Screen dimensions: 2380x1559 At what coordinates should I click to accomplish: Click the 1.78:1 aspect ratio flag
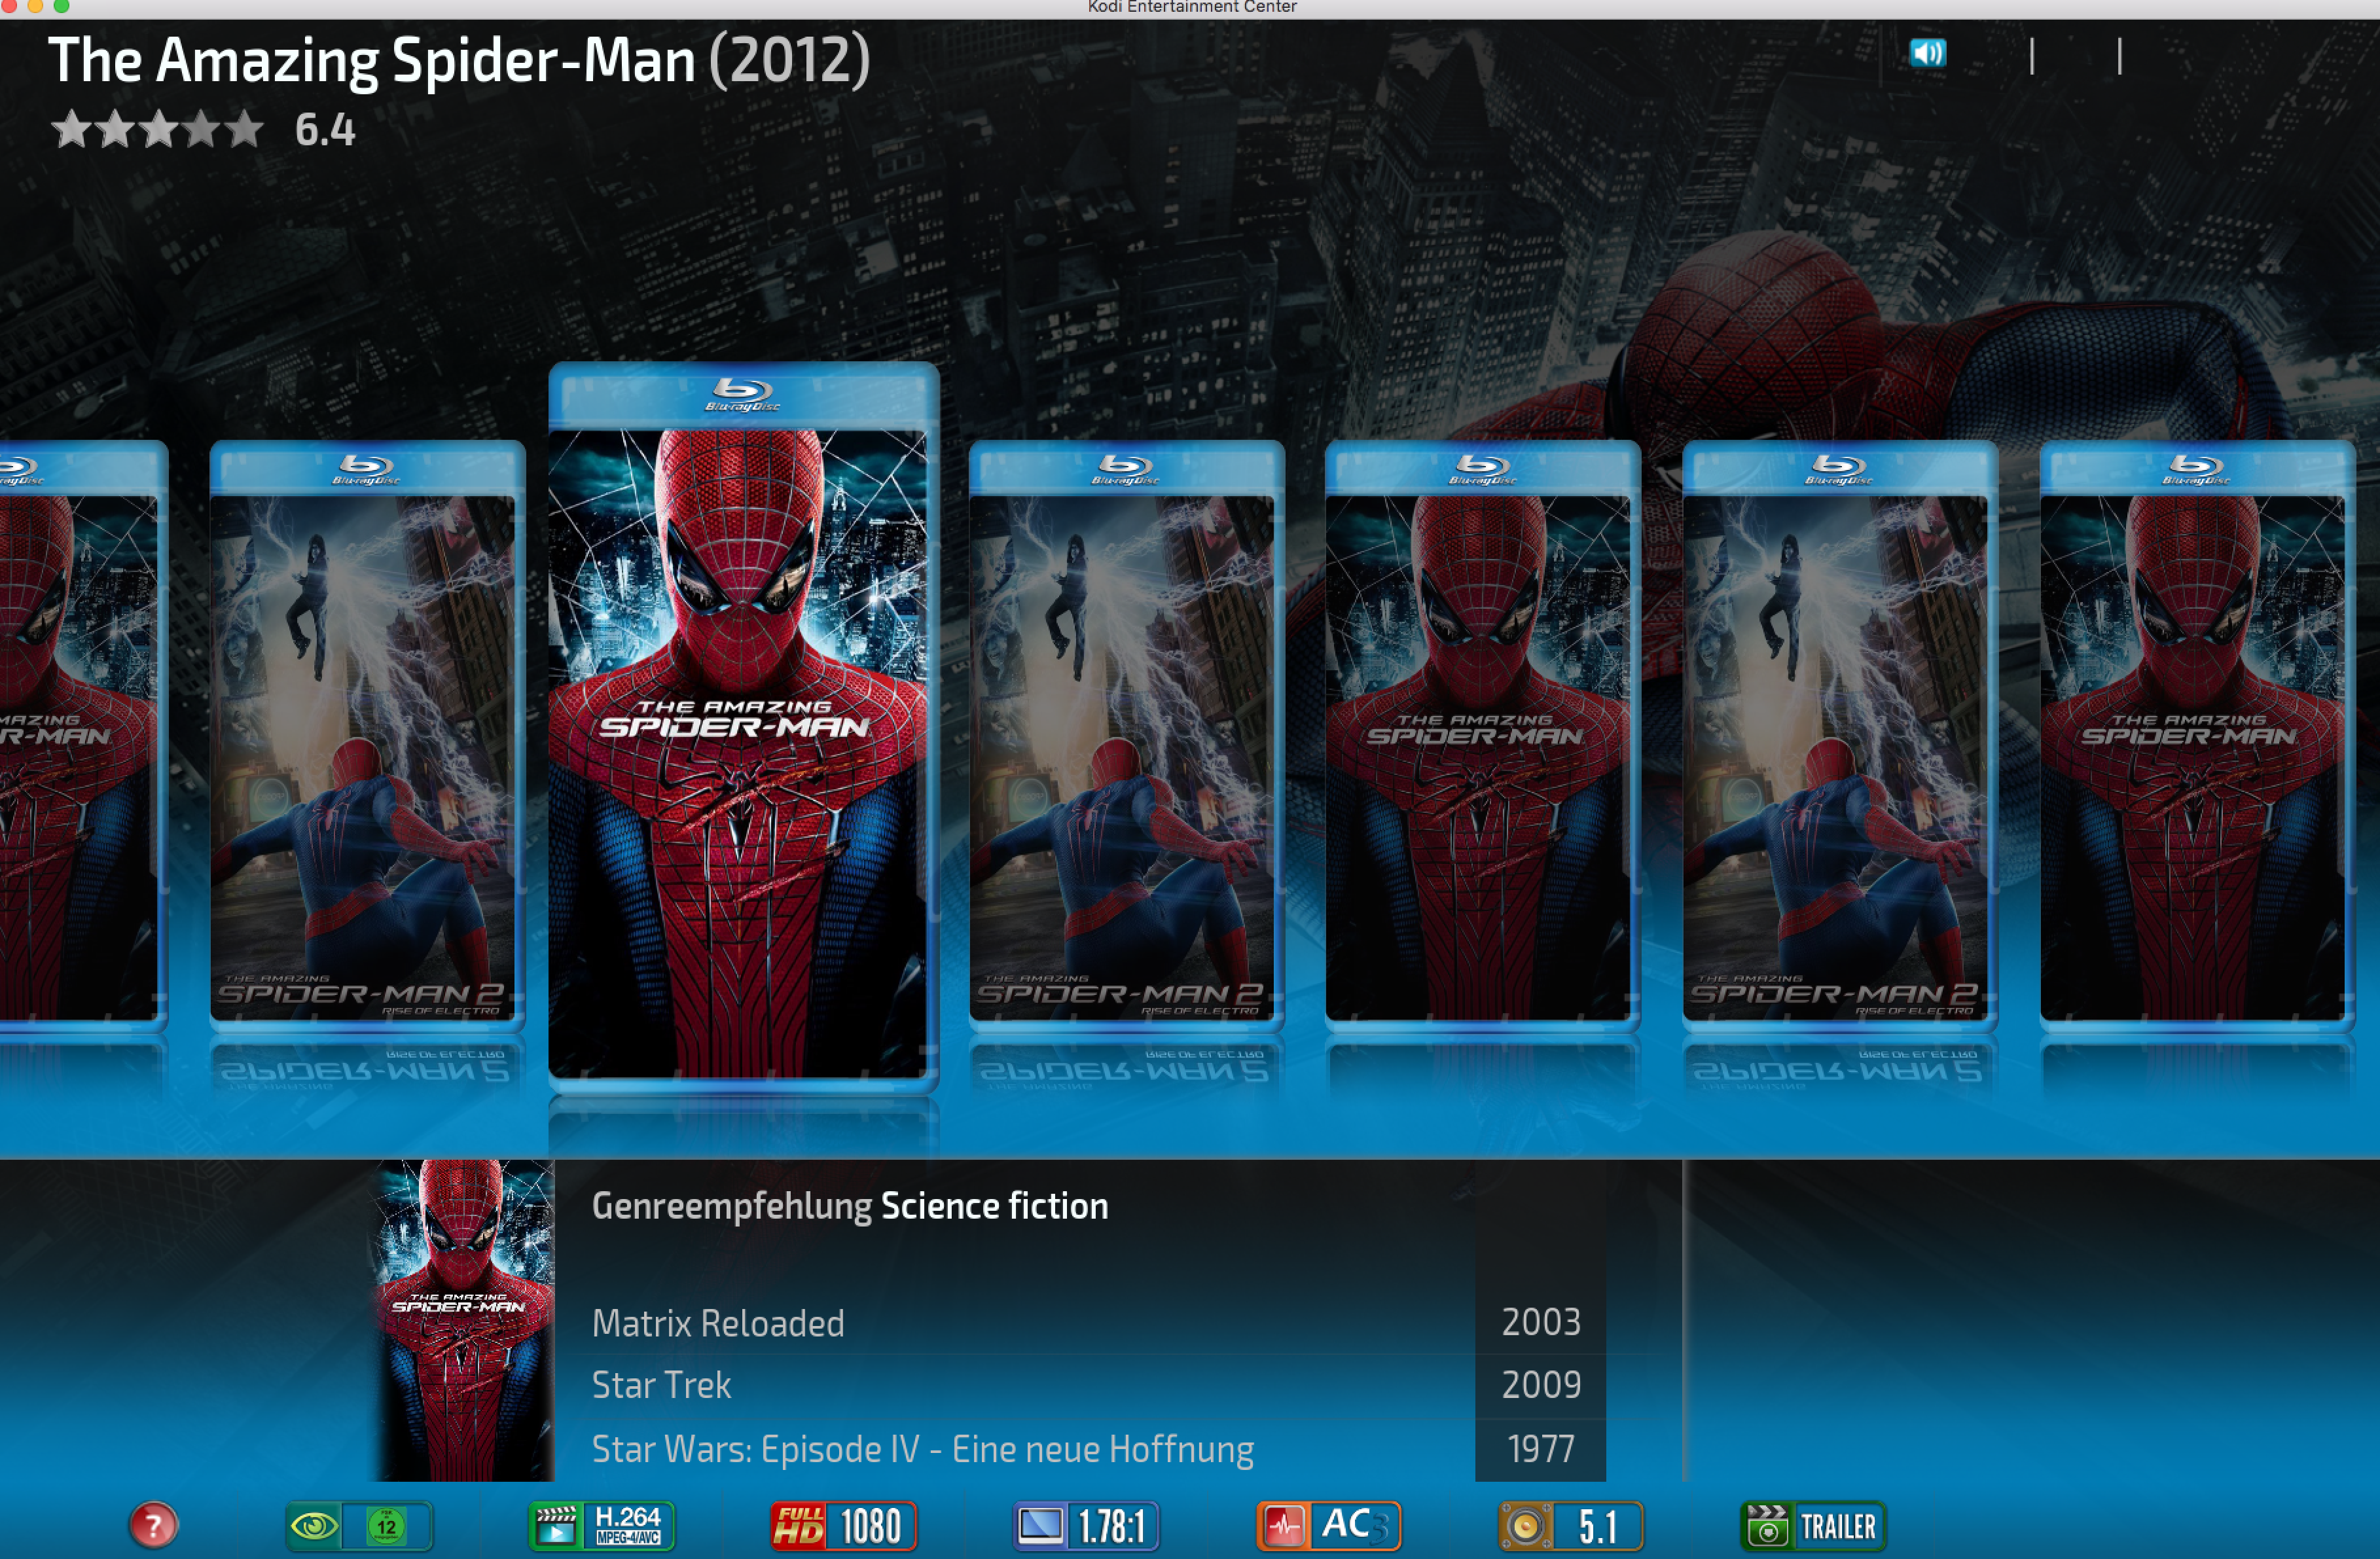(1086, 1526)
